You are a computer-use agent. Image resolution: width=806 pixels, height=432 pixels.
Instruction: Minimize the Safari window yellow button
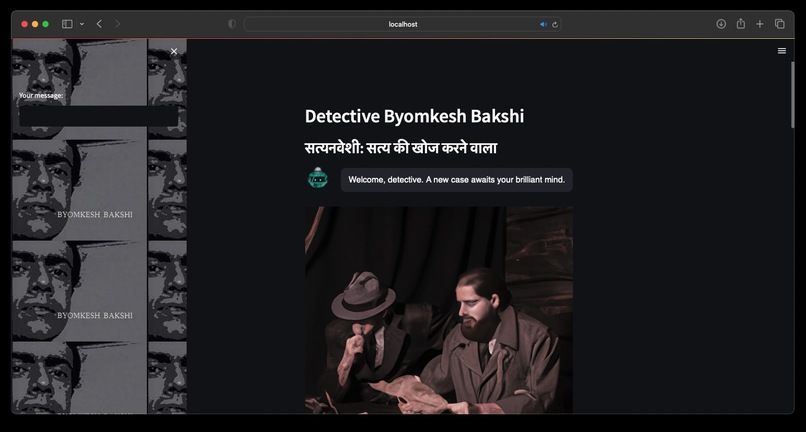click(x=35, y=24)
